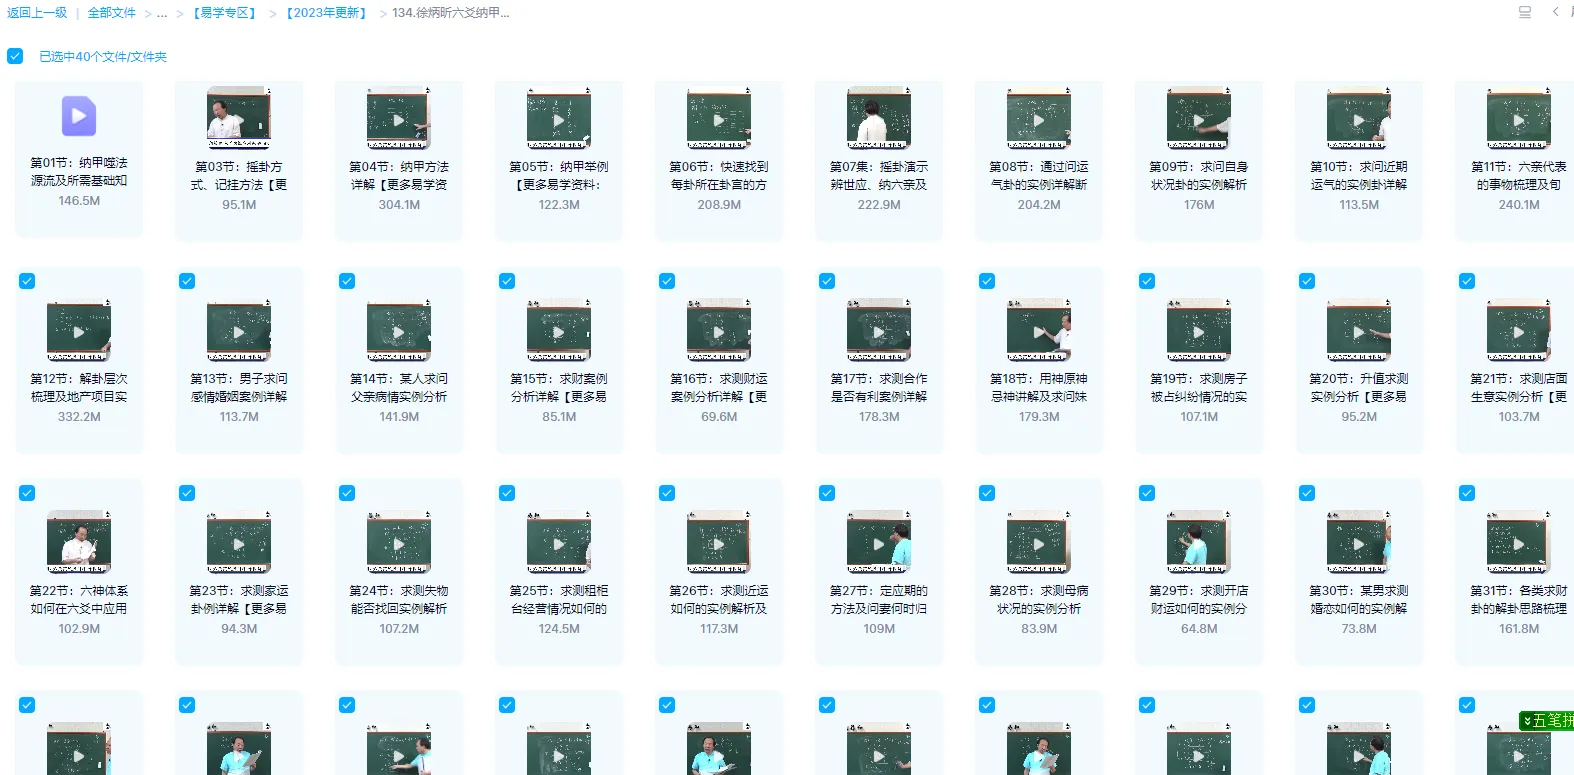Open the 第07集 摇卦演示 video thumbnail

pyautogui.click(x=879, y=118)
